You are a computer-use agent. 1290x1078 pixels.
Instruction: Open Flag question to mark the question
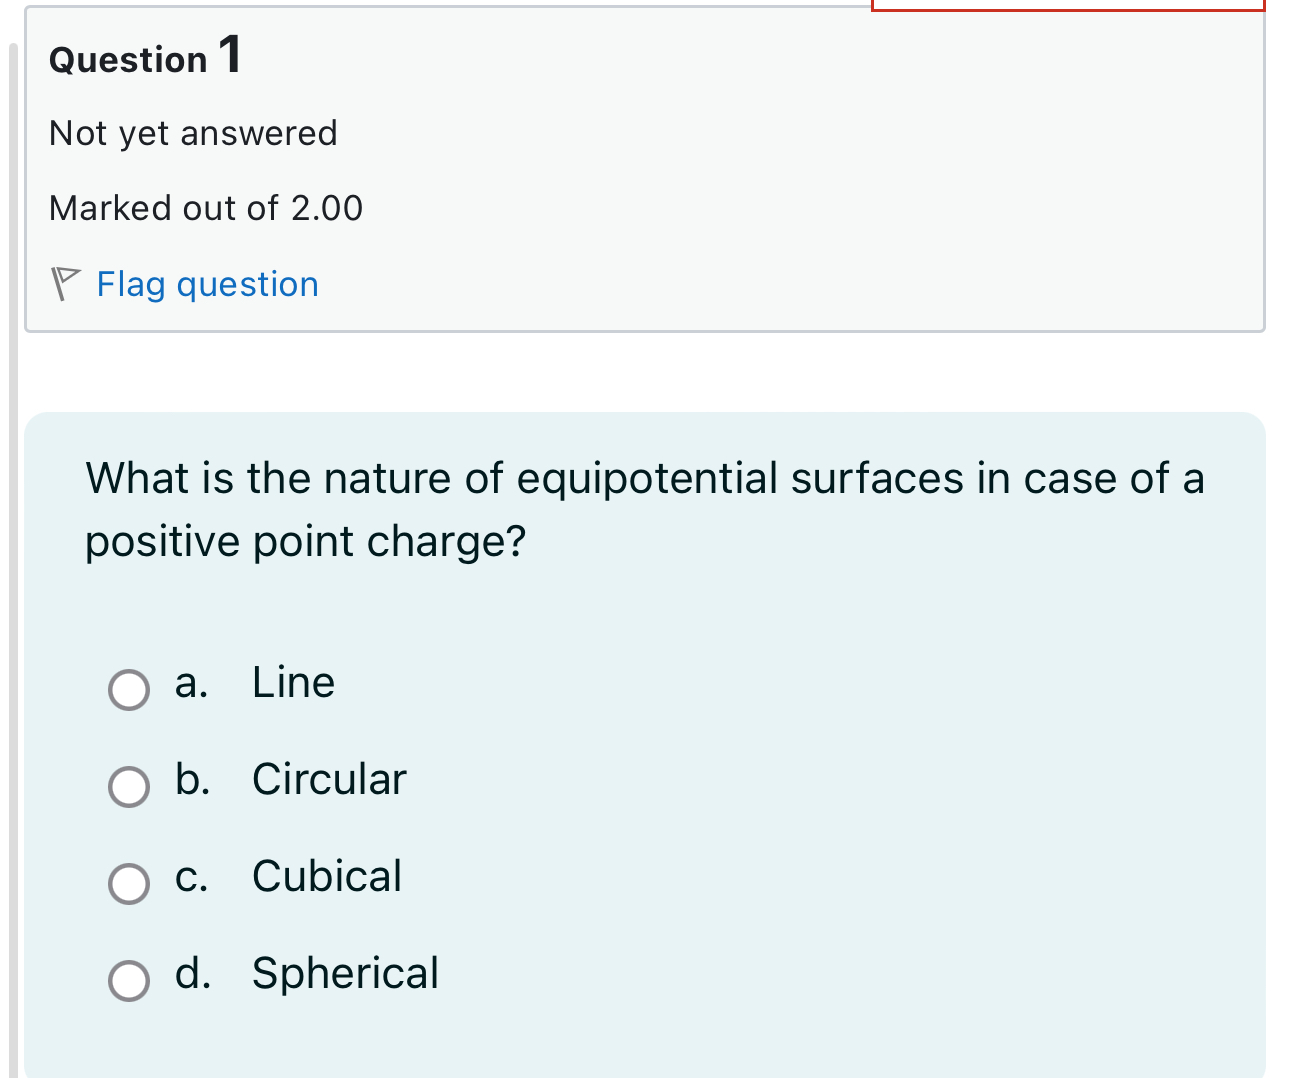(207, 284)
